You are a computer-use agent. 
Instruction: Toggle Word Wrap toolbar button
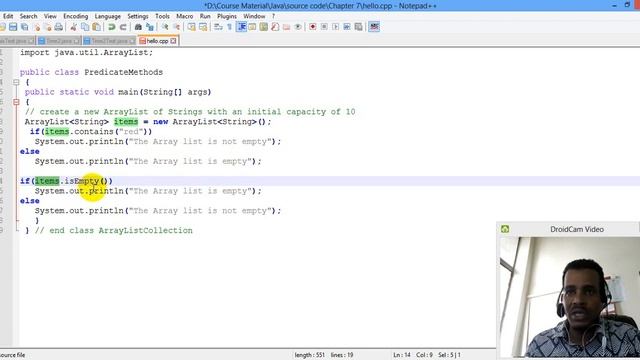[218, 27]
